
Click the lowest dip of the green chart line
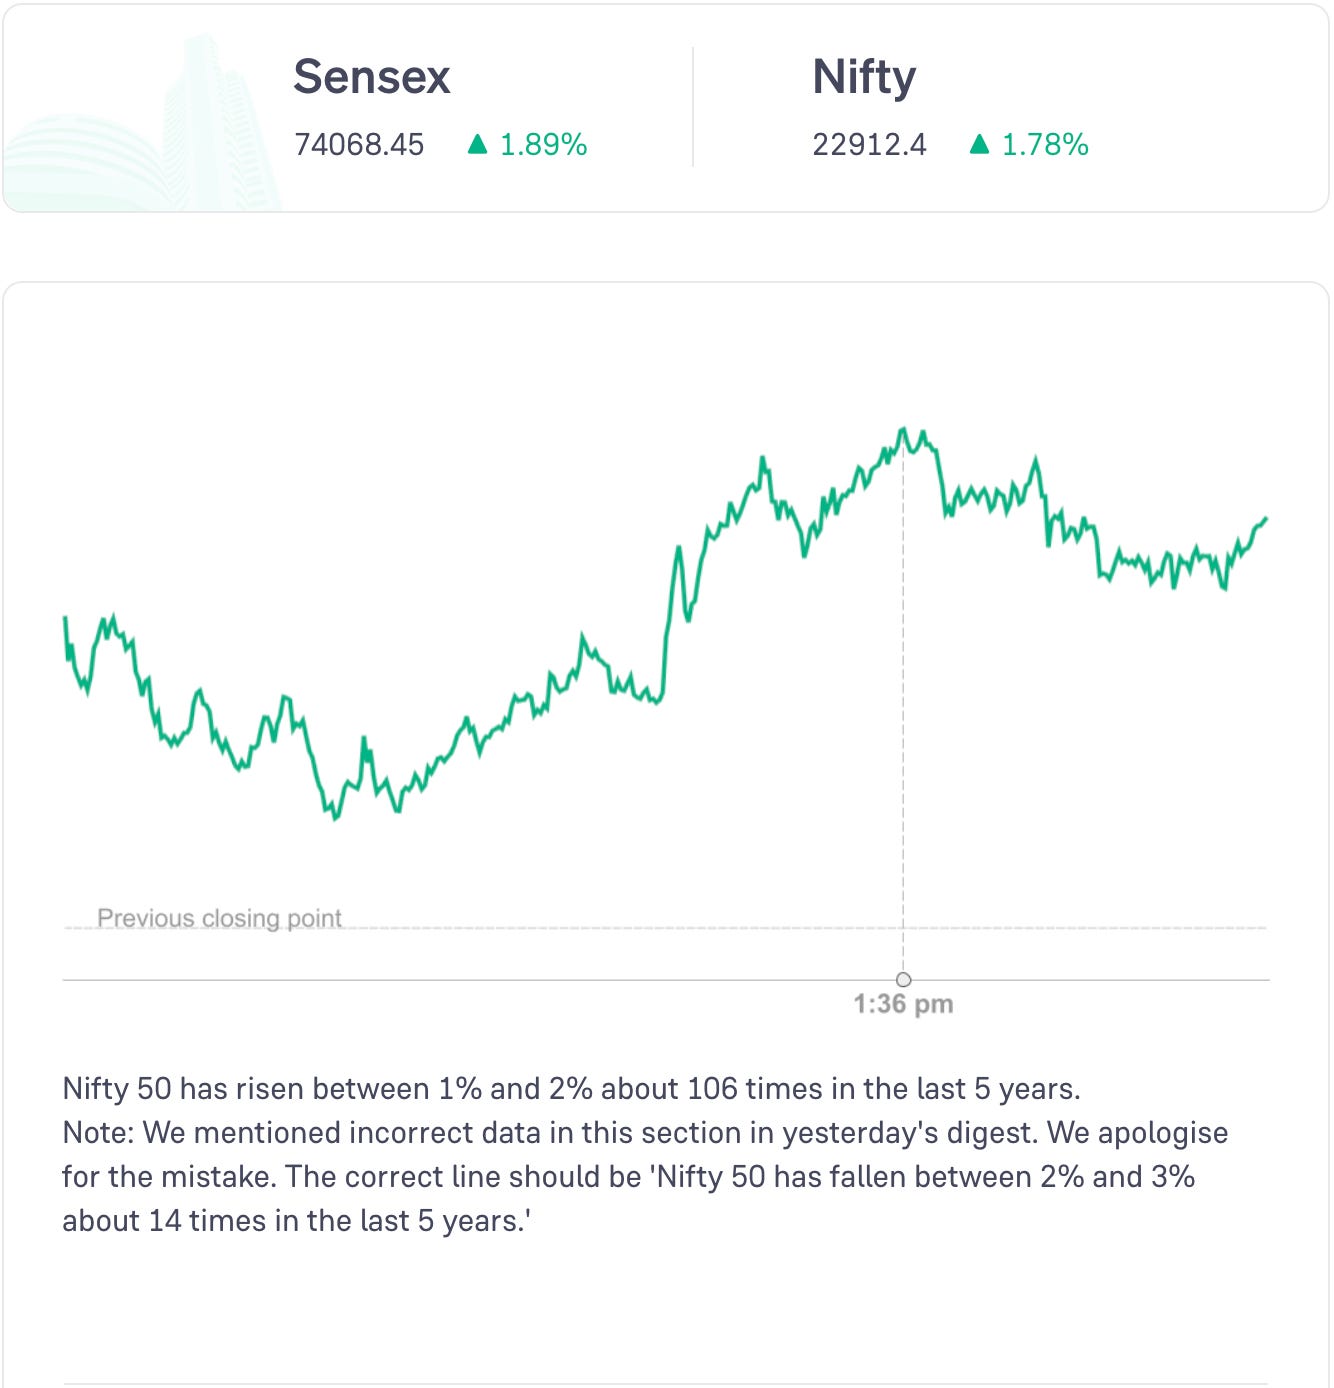[336, 817]
